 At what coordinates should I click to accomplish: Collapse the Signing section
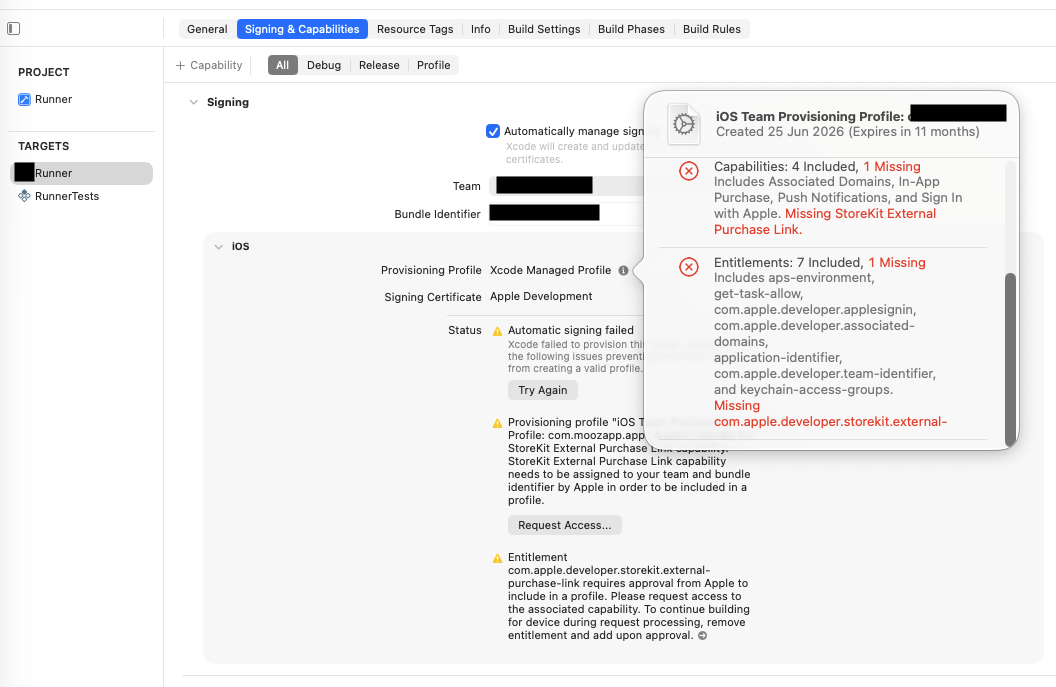pos(193,102)
